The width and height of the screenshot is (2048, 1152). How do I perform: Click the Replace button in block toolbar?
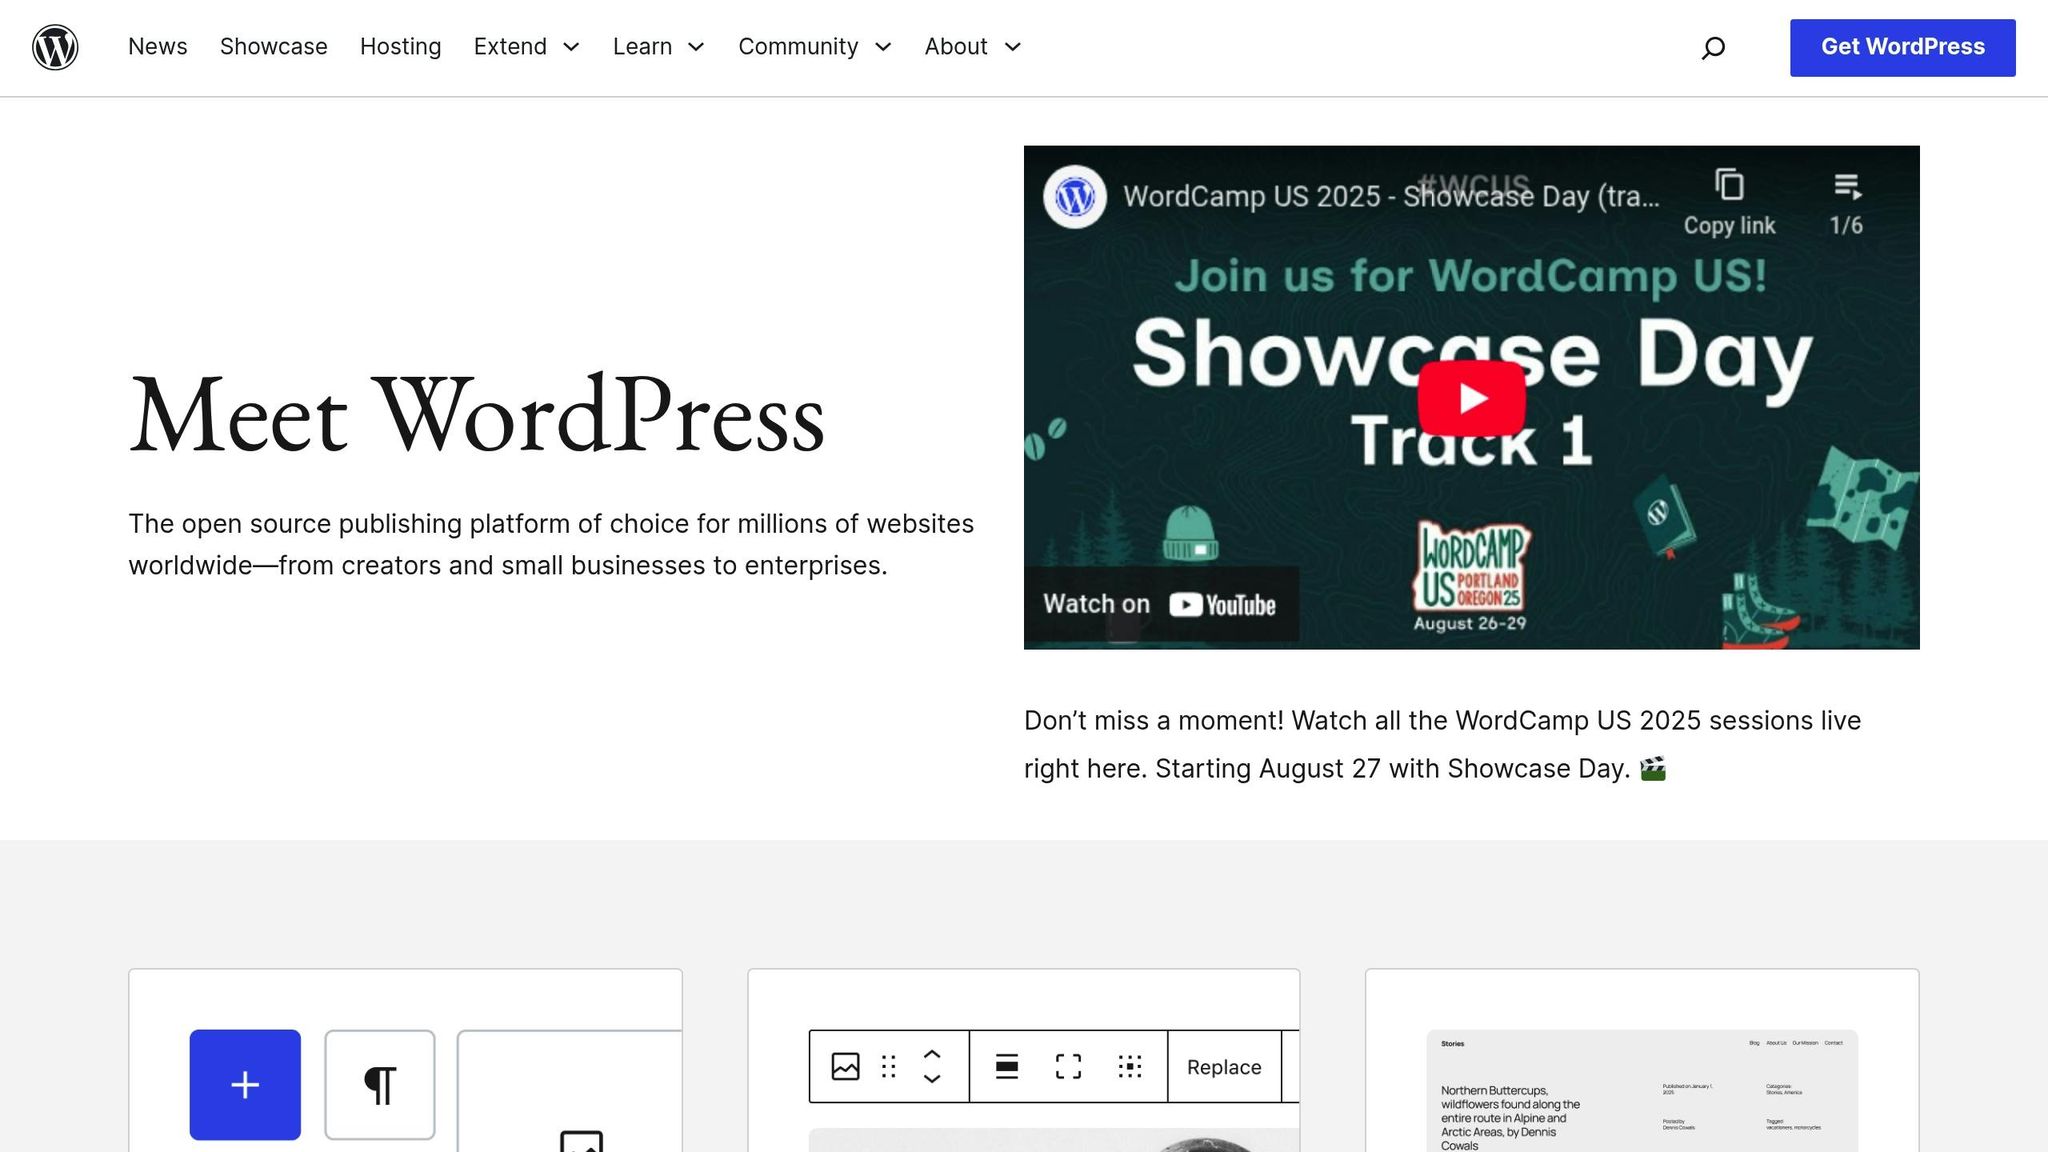tap(1224, 1067)
